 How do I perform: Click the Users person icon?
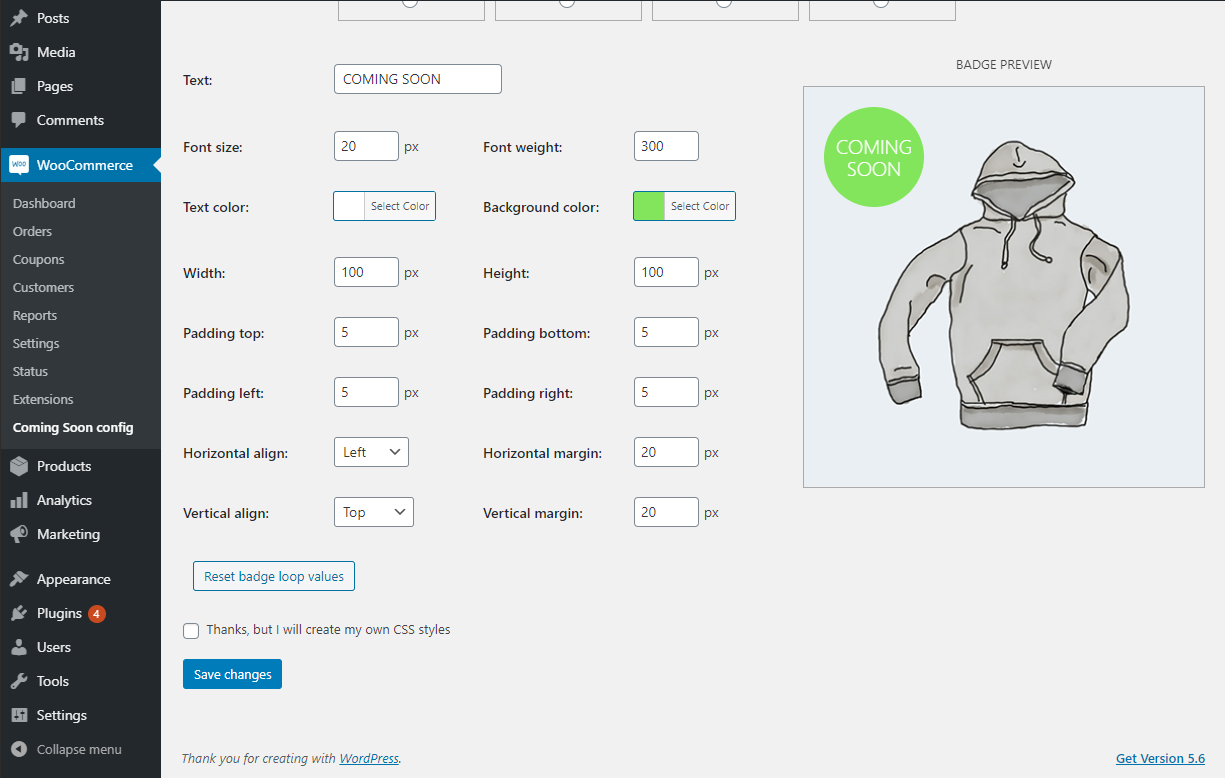tap(19, 647)
